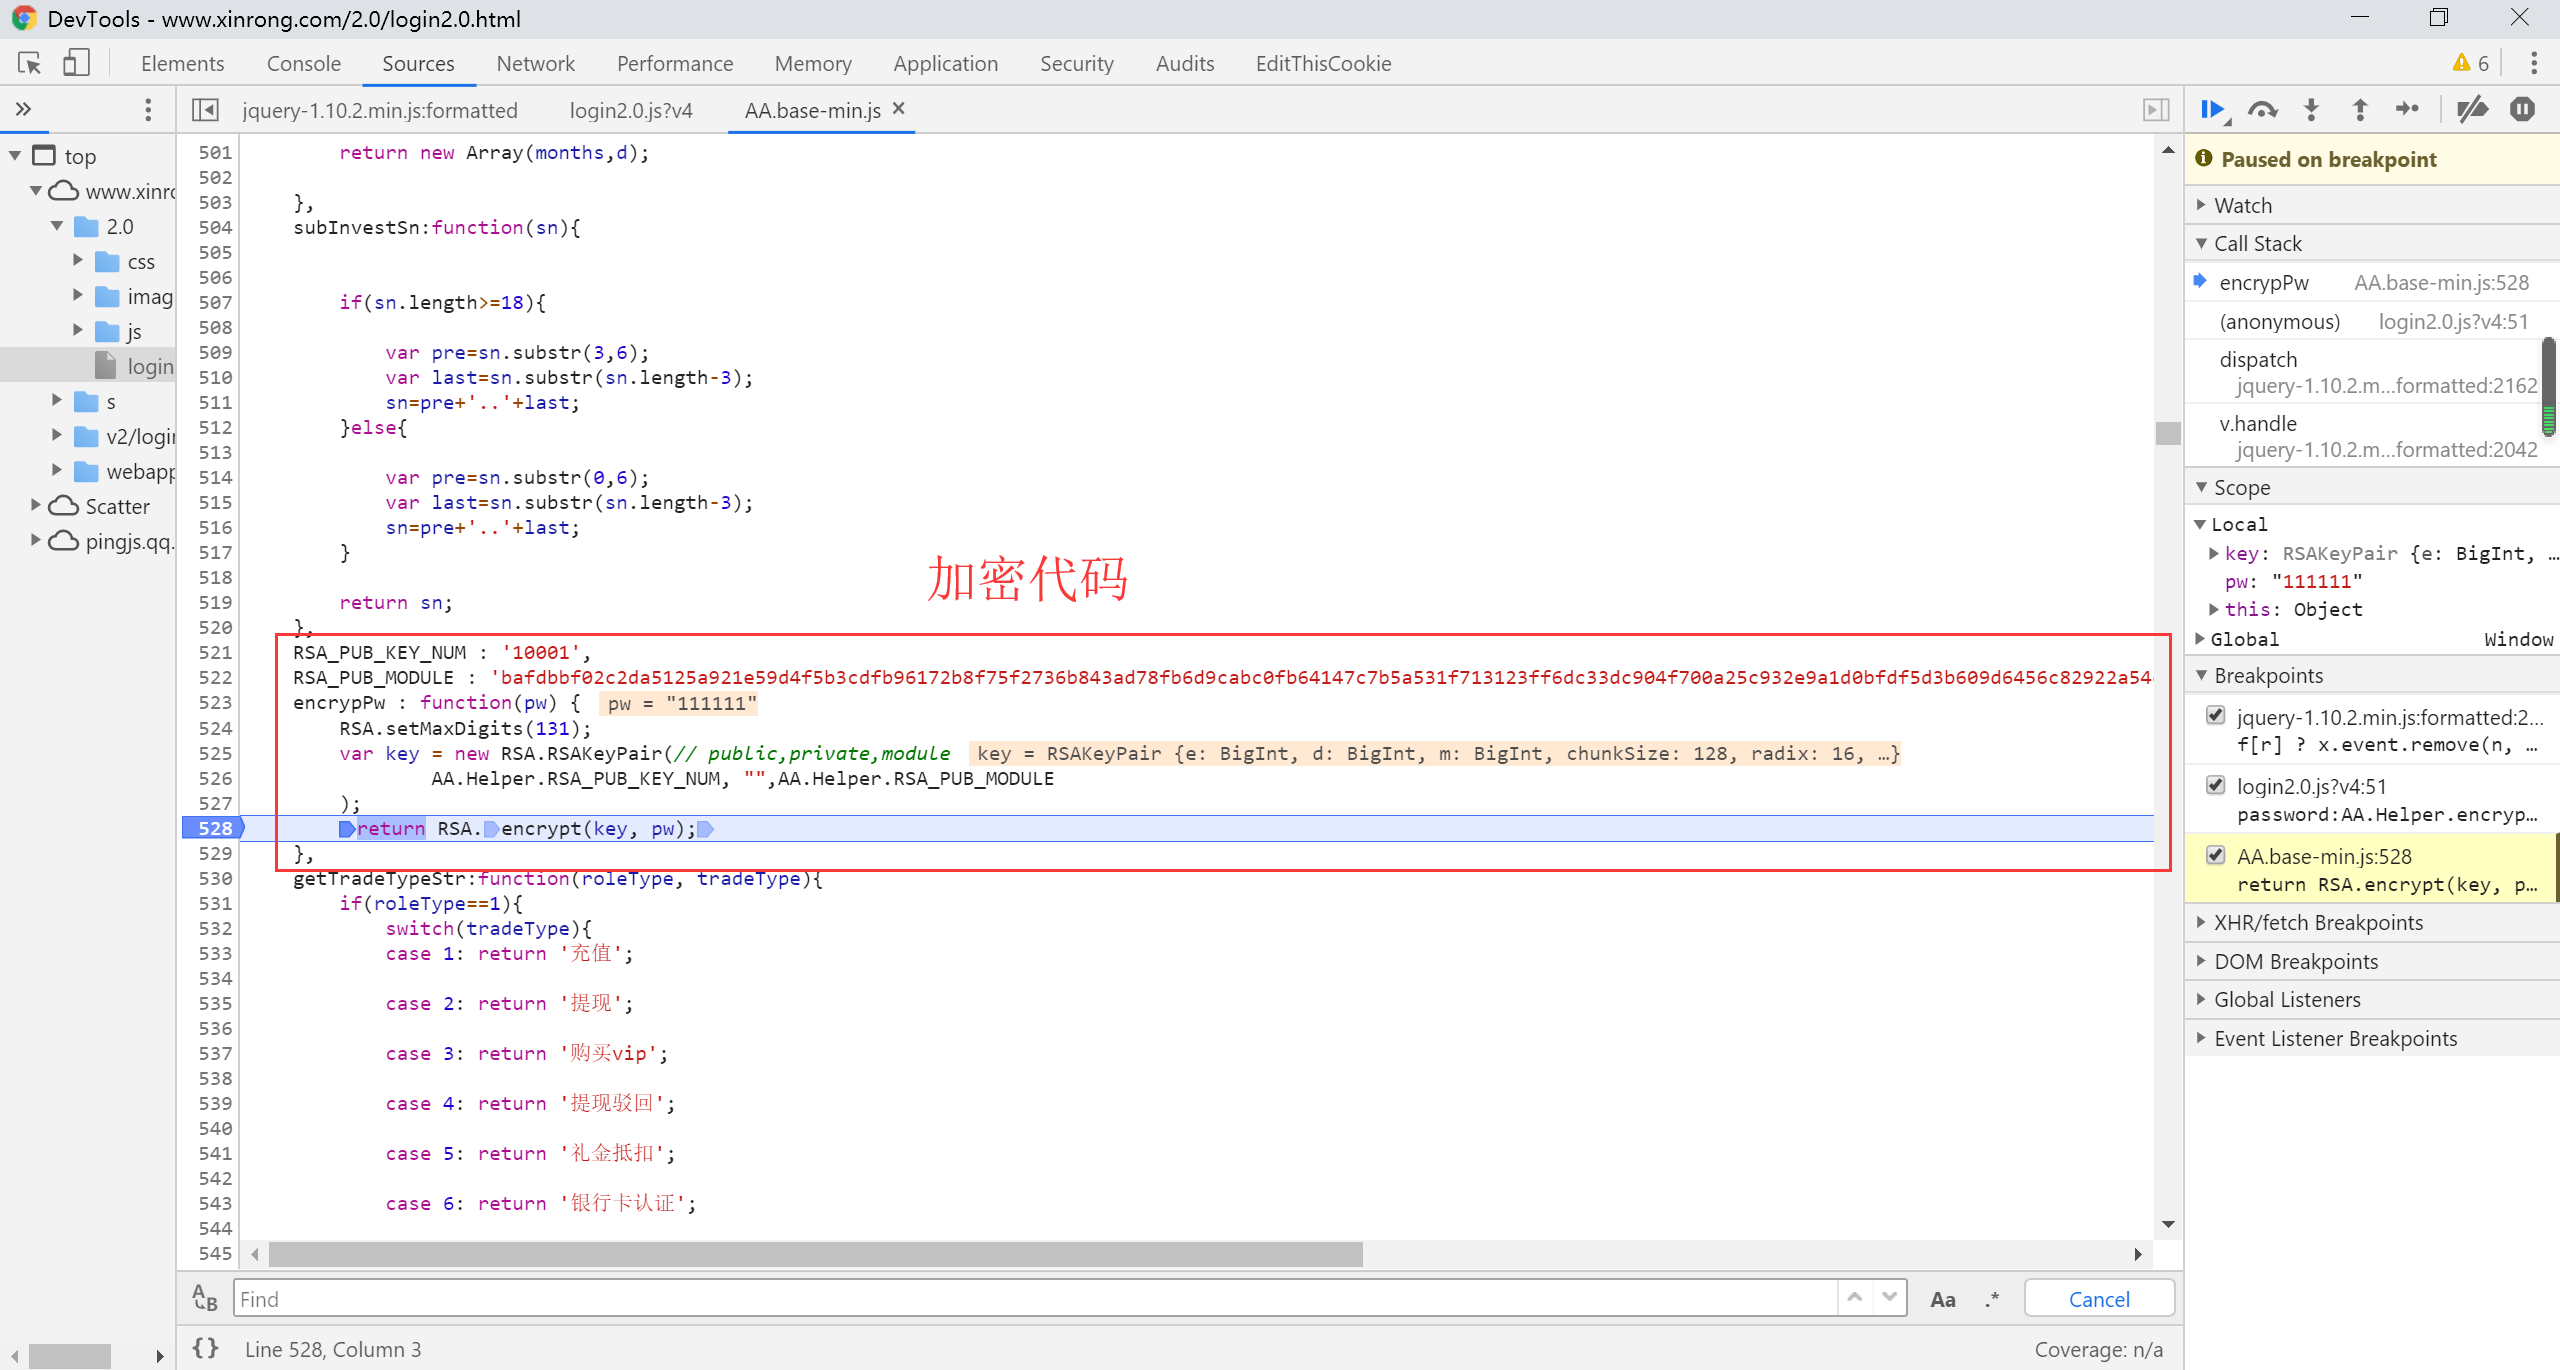Viewport: 2560px width, 1370px height.
Task: Expand the Watch section
Action: (2243, 205)
